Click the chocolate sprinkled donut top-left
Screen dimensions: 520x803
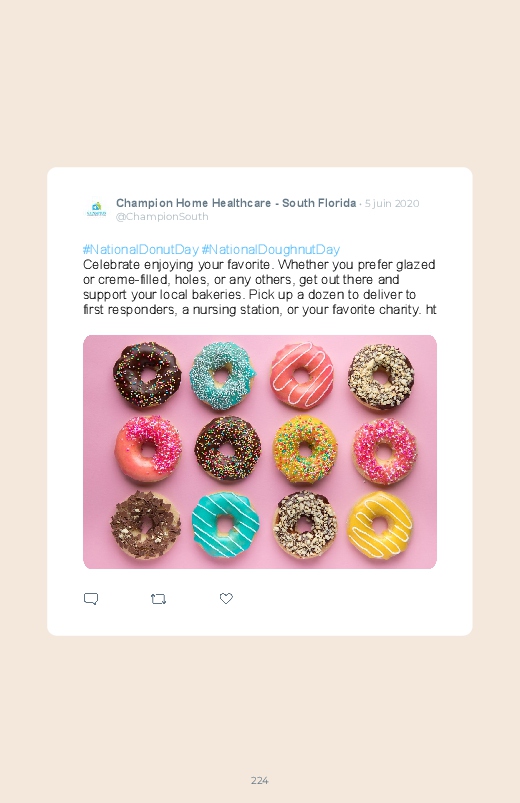(x=147, y=375)
